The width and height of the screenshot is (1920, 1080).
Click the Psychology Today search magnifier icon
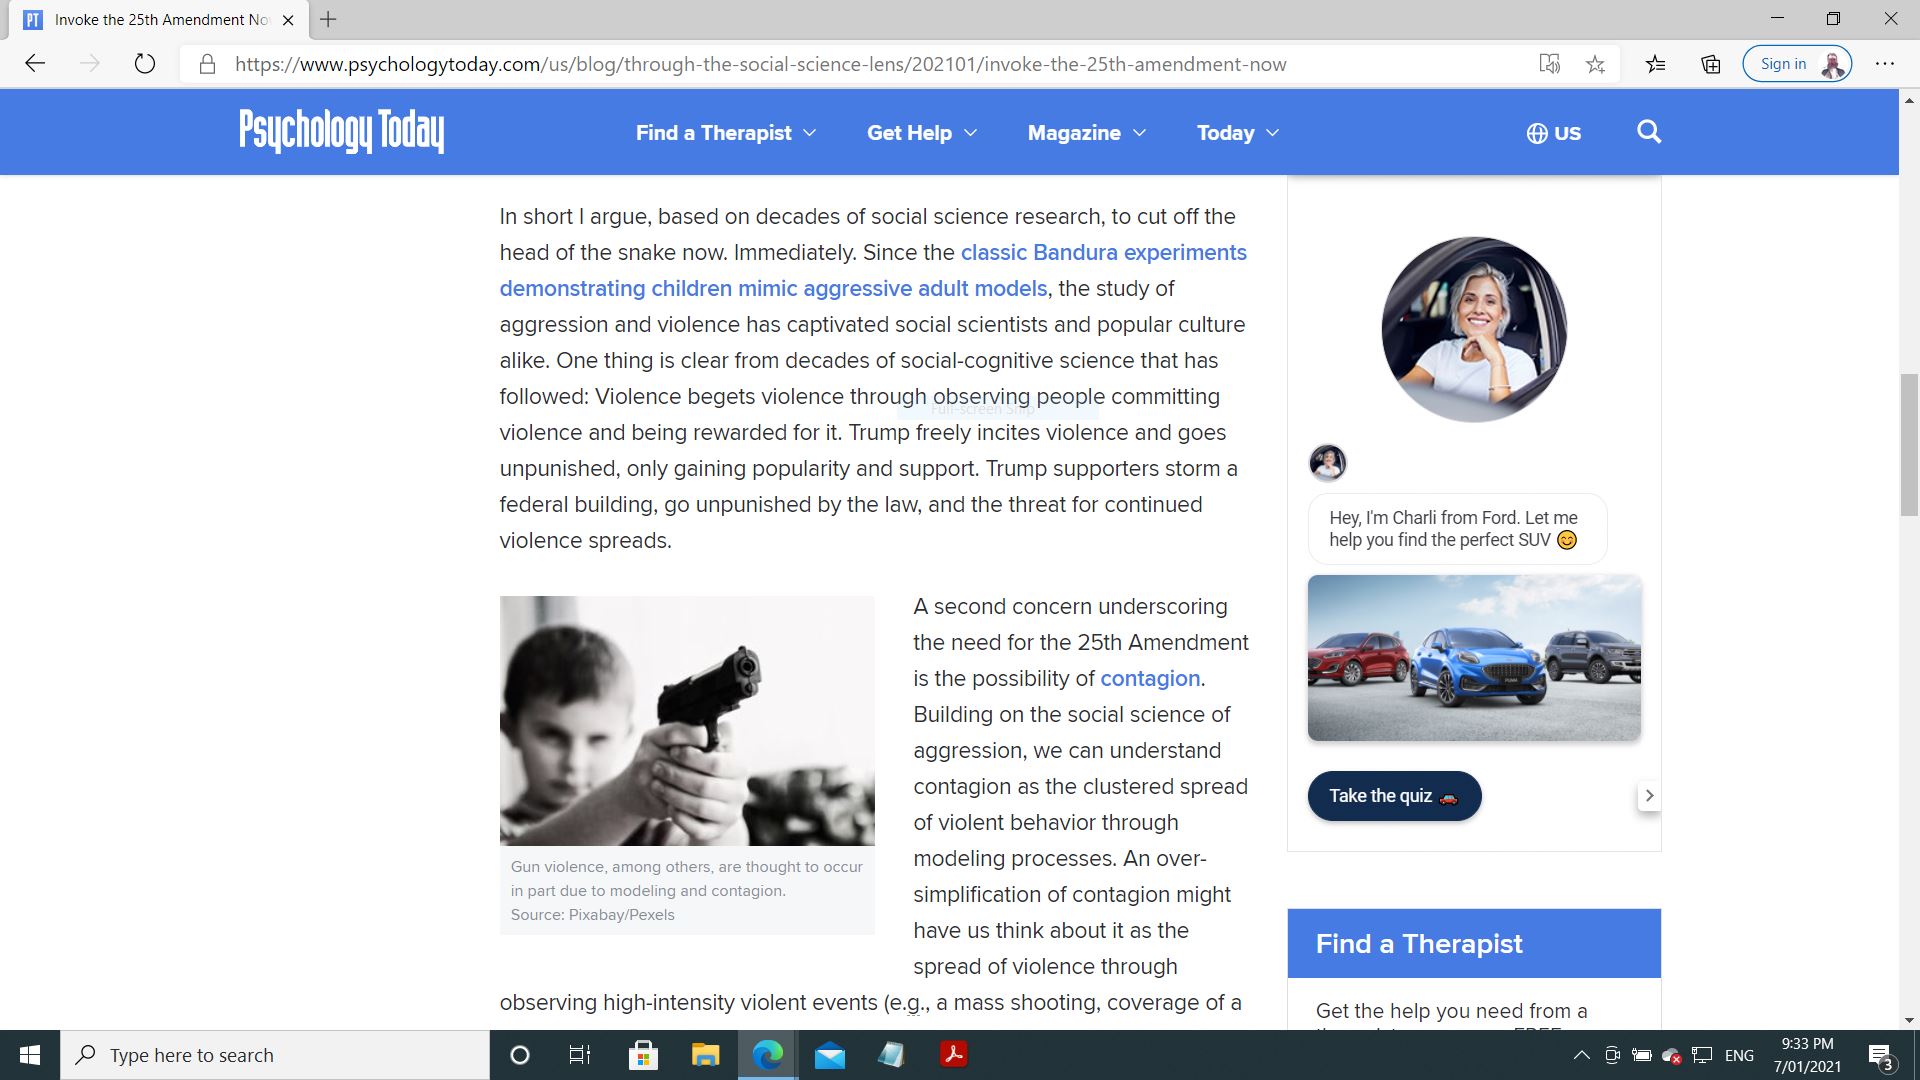(x=1648, y=132)
